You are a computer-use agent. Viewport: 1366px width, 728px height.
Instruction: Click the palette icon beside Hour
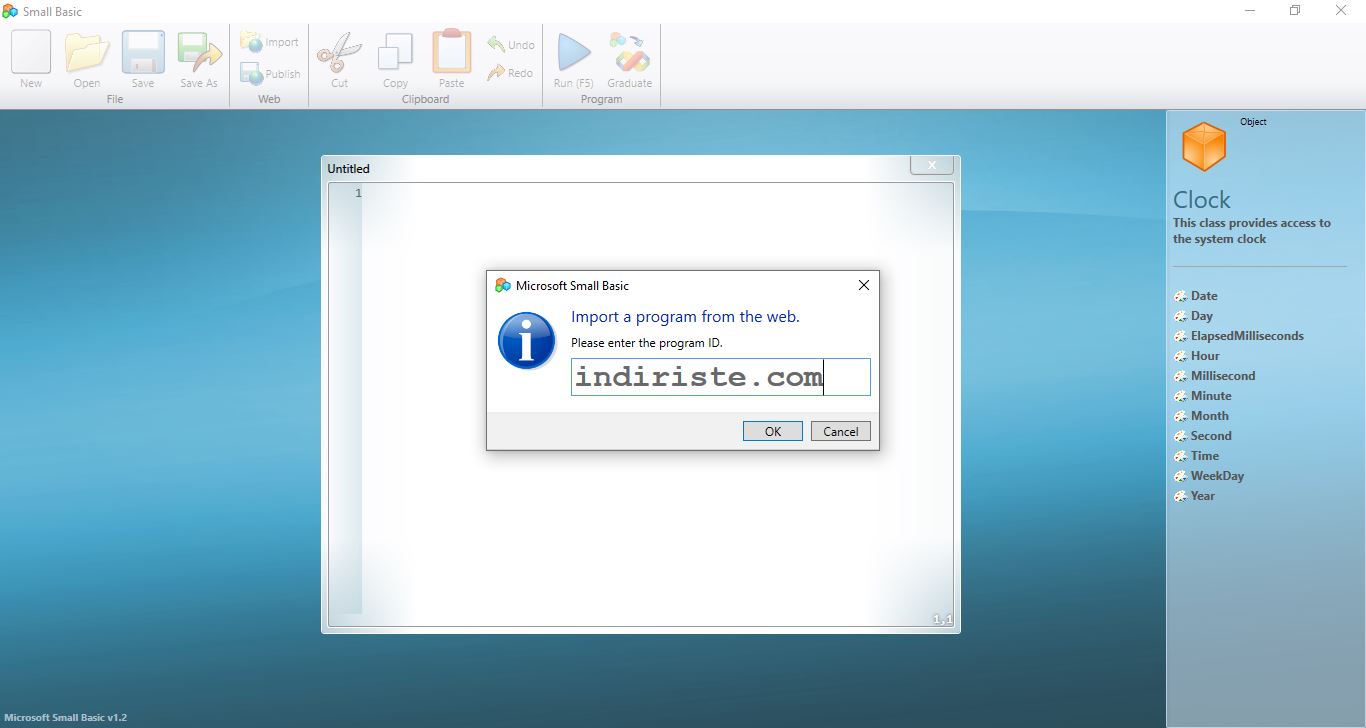(1181, 356)
